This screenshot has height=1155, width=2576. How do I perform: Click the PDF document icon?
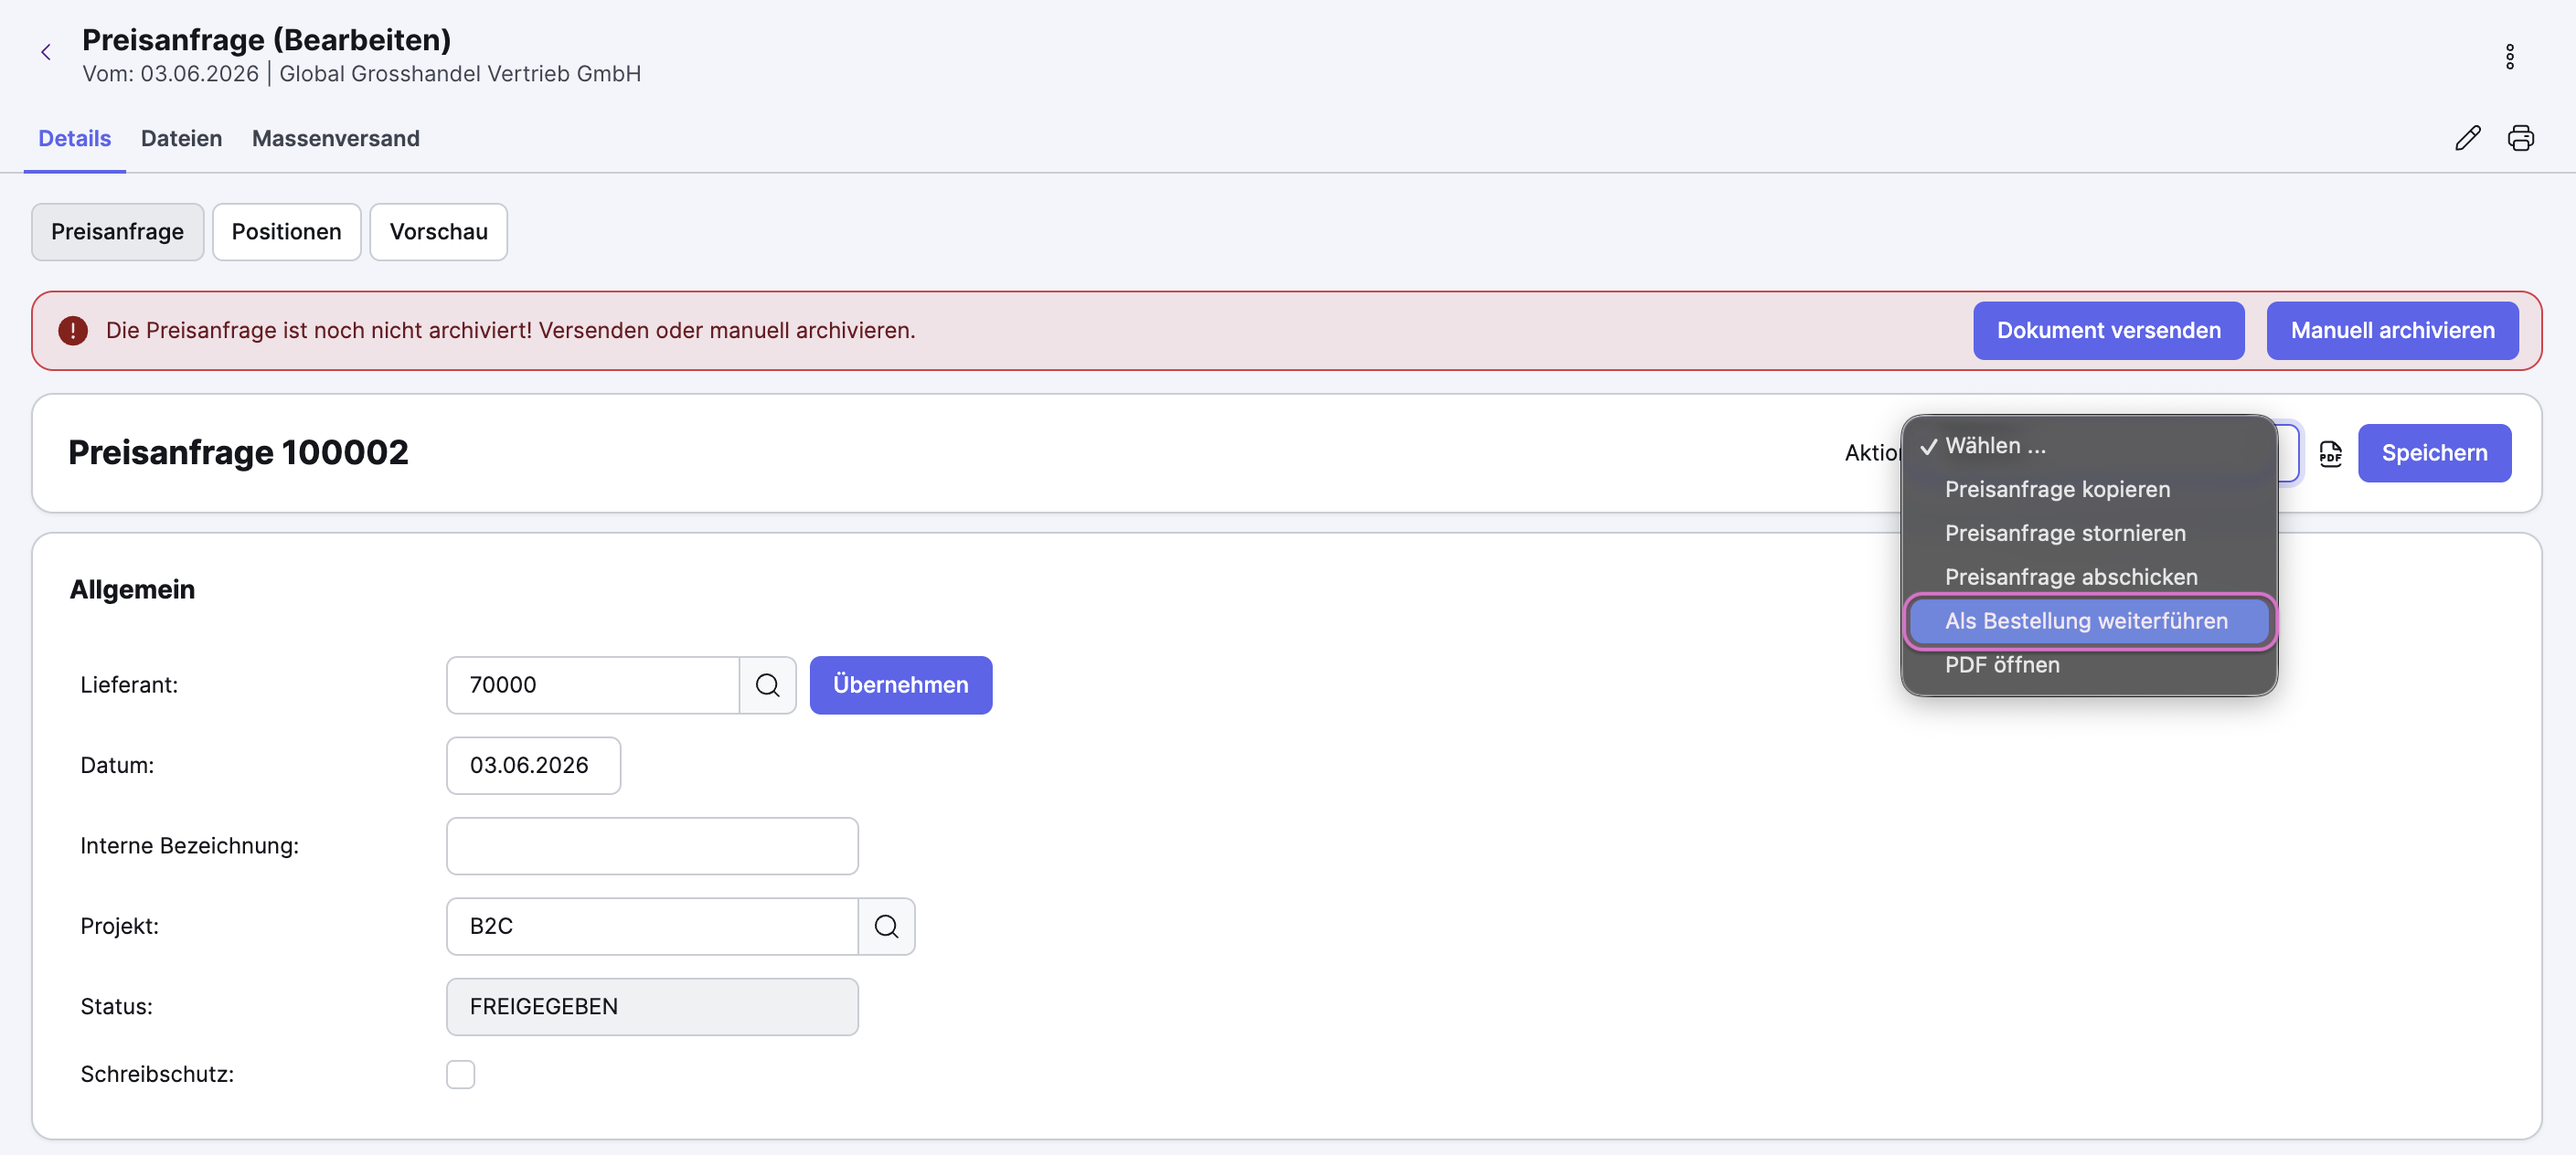[2330, 454]
